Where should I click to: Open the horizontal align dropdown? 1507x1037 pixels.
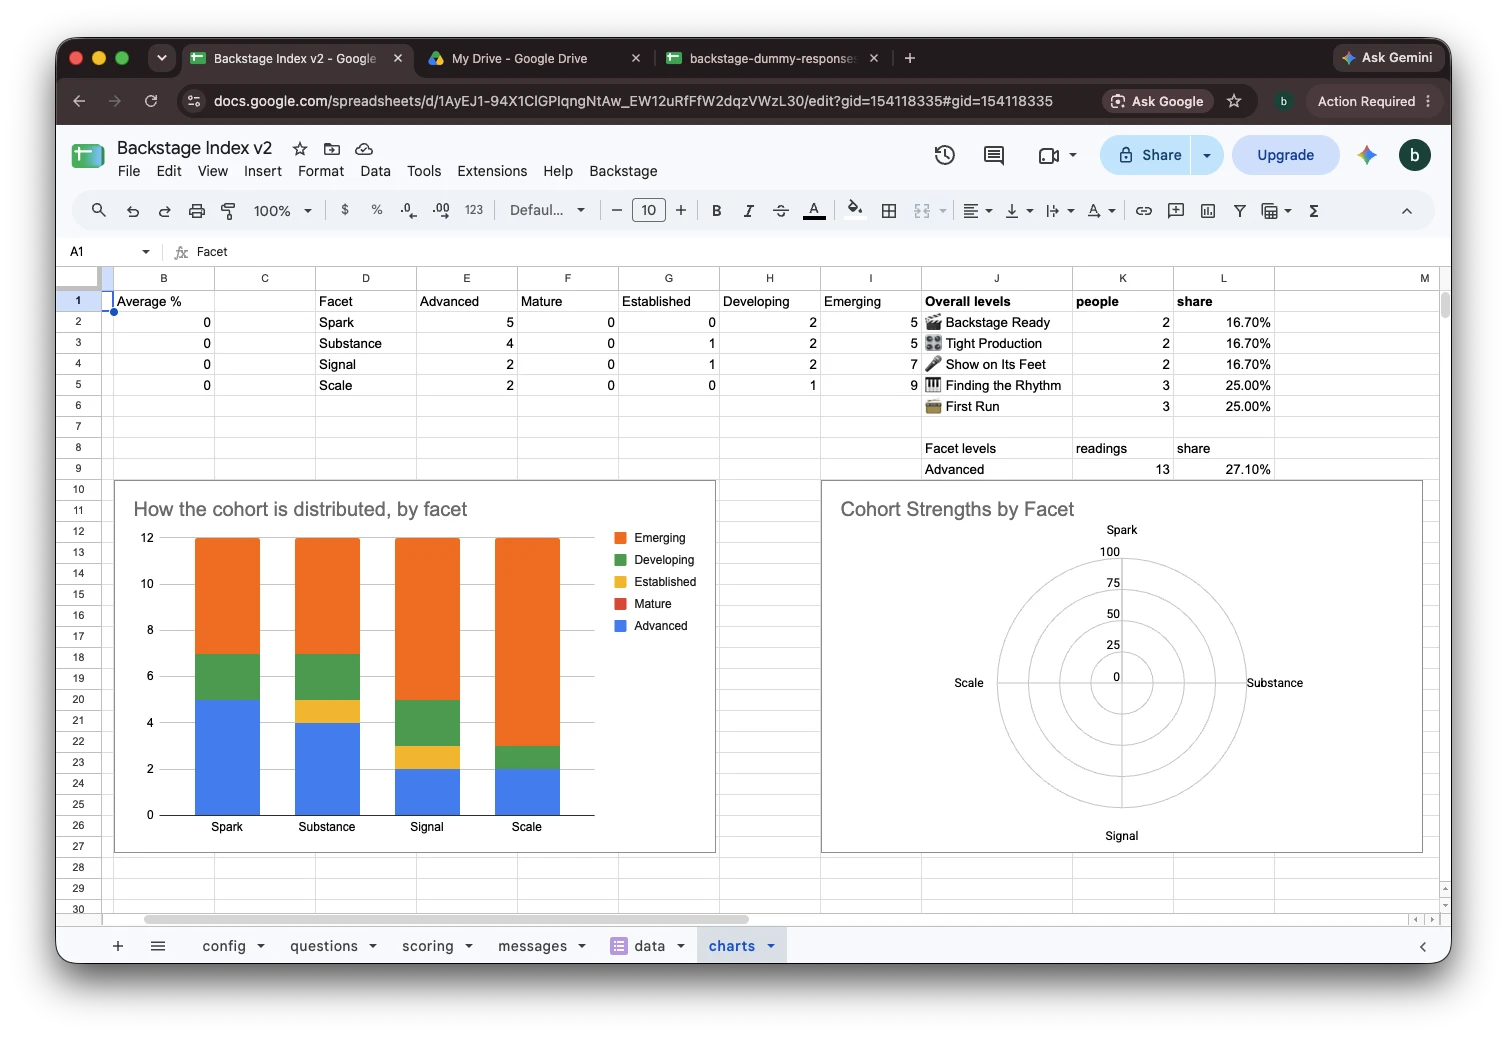point(977,210)
